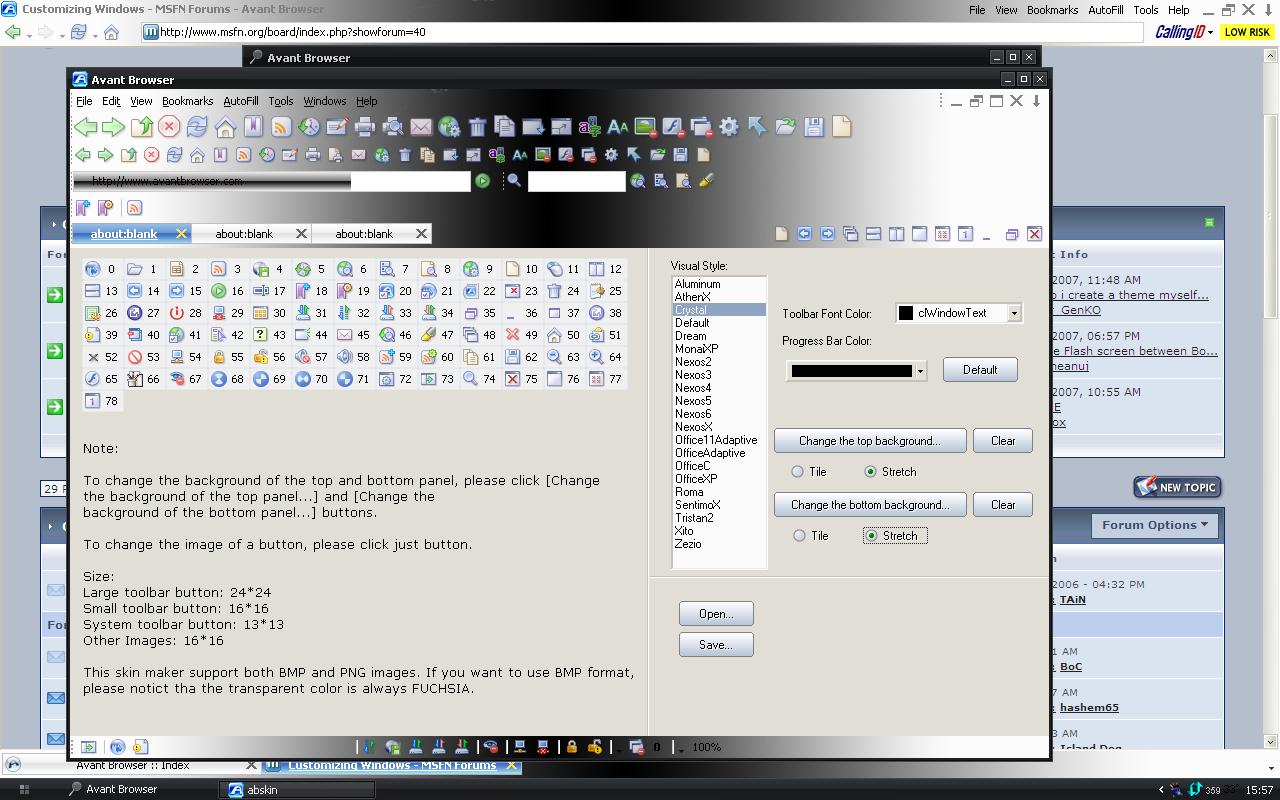Screen dimensions: 1280x800
Task: Select Tile for the top background
Action: tap(809, 472)
